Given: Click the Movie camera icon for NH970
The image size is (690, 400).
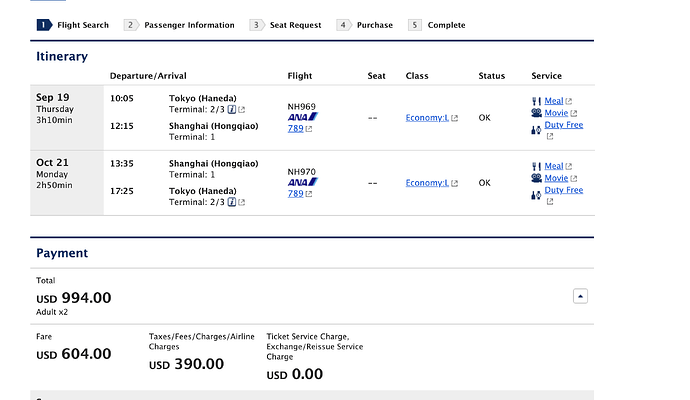Looking at the screenshot, I should pos(536,178).
